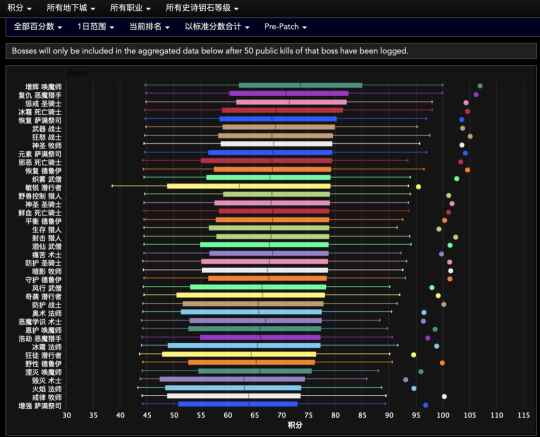The height and width of the screenshot is (437, 540).
Task: Open the 所有地下城 dropdown
Action: click(x=71, y=8)
